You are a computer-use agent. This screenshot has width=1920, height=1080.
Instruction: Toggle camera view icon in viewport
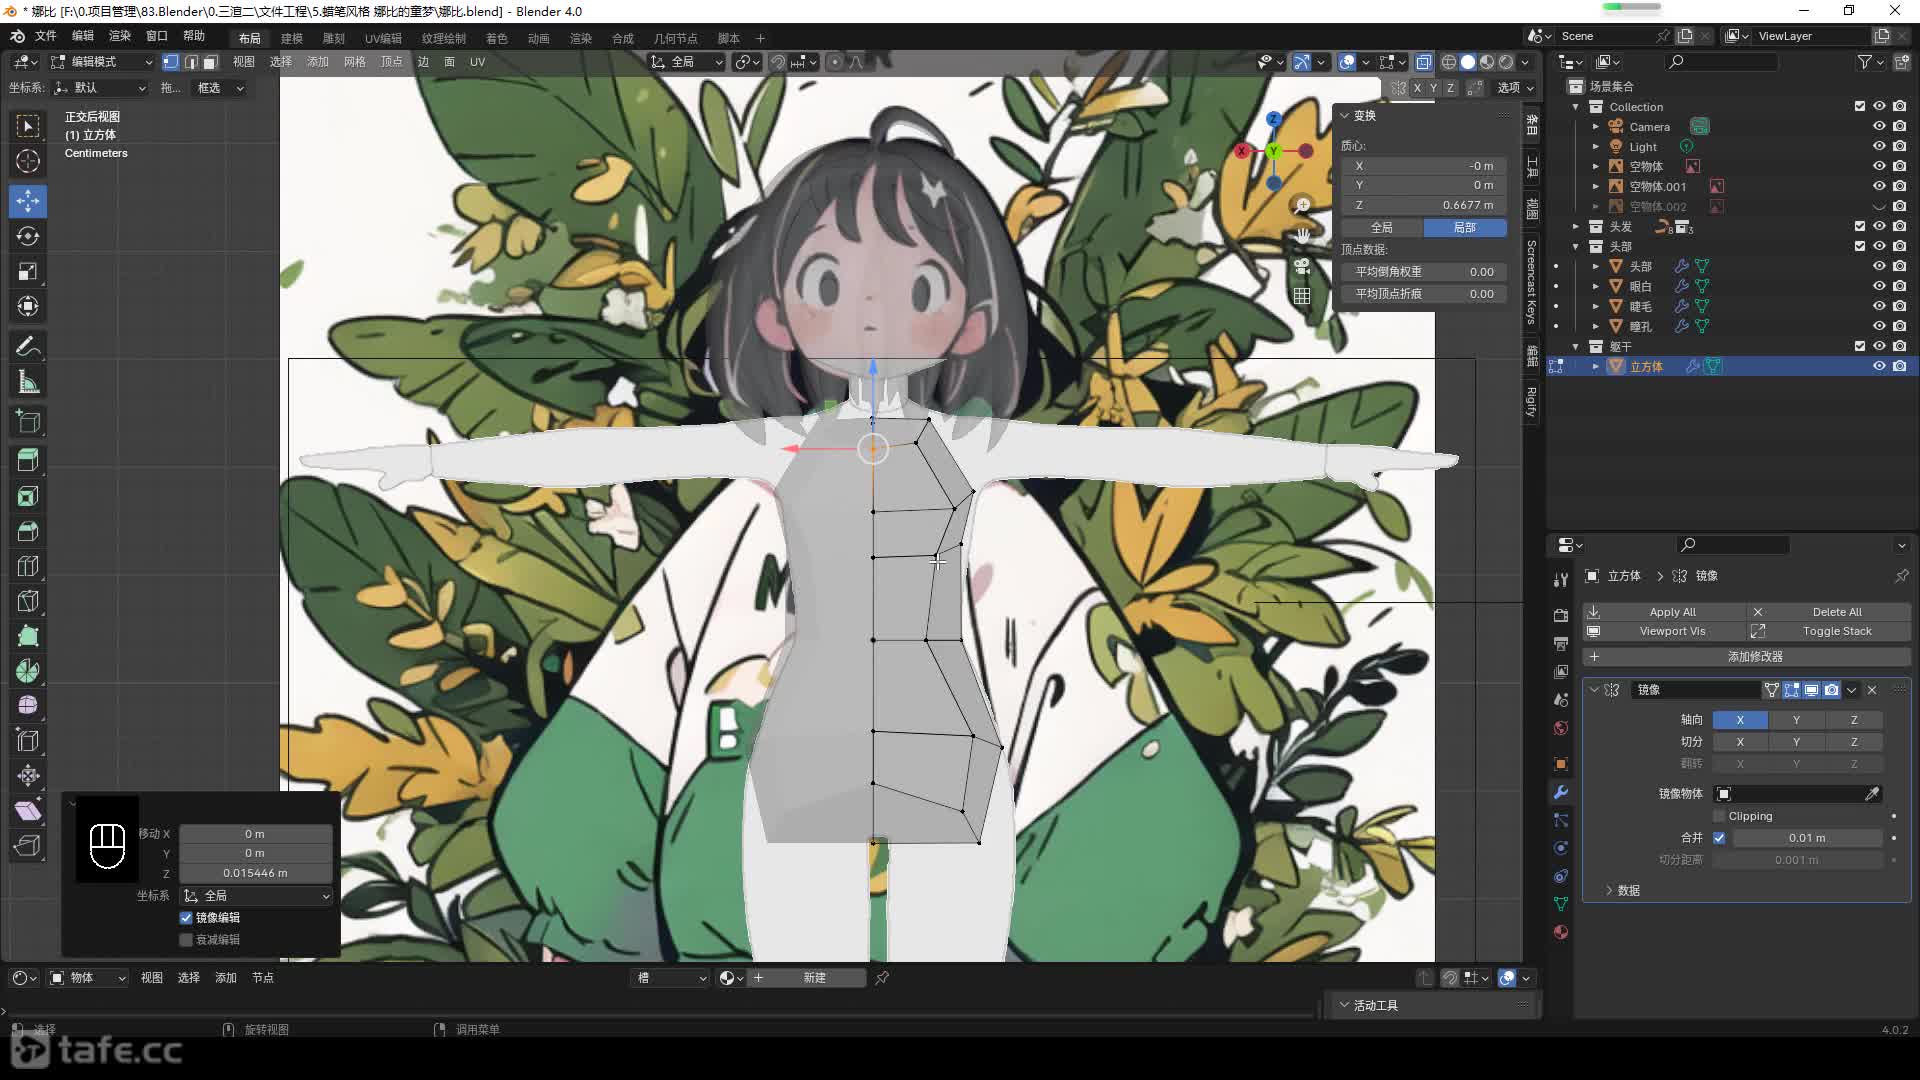click(x=1302, y=266)
